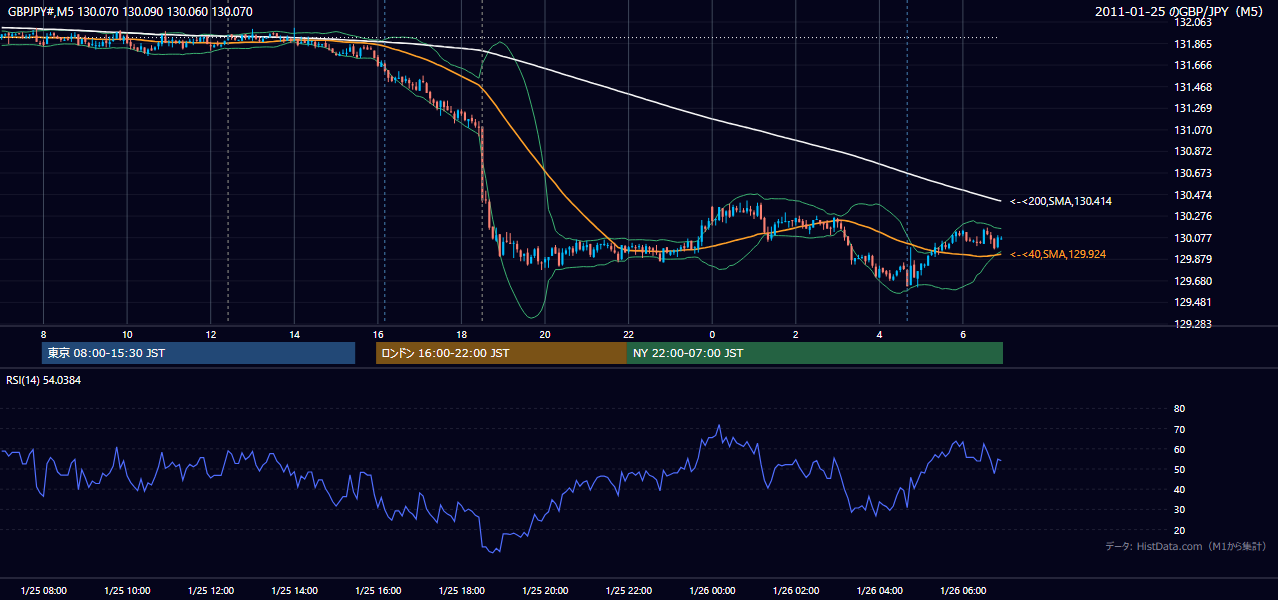Click price axis label 130.077

[1193, 238]
